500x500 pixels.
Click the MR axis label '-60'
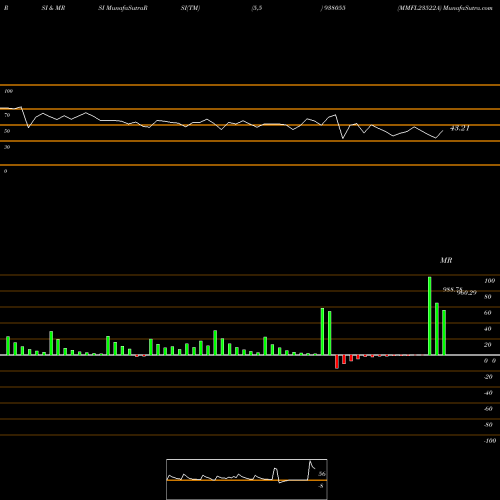(488, 409)
